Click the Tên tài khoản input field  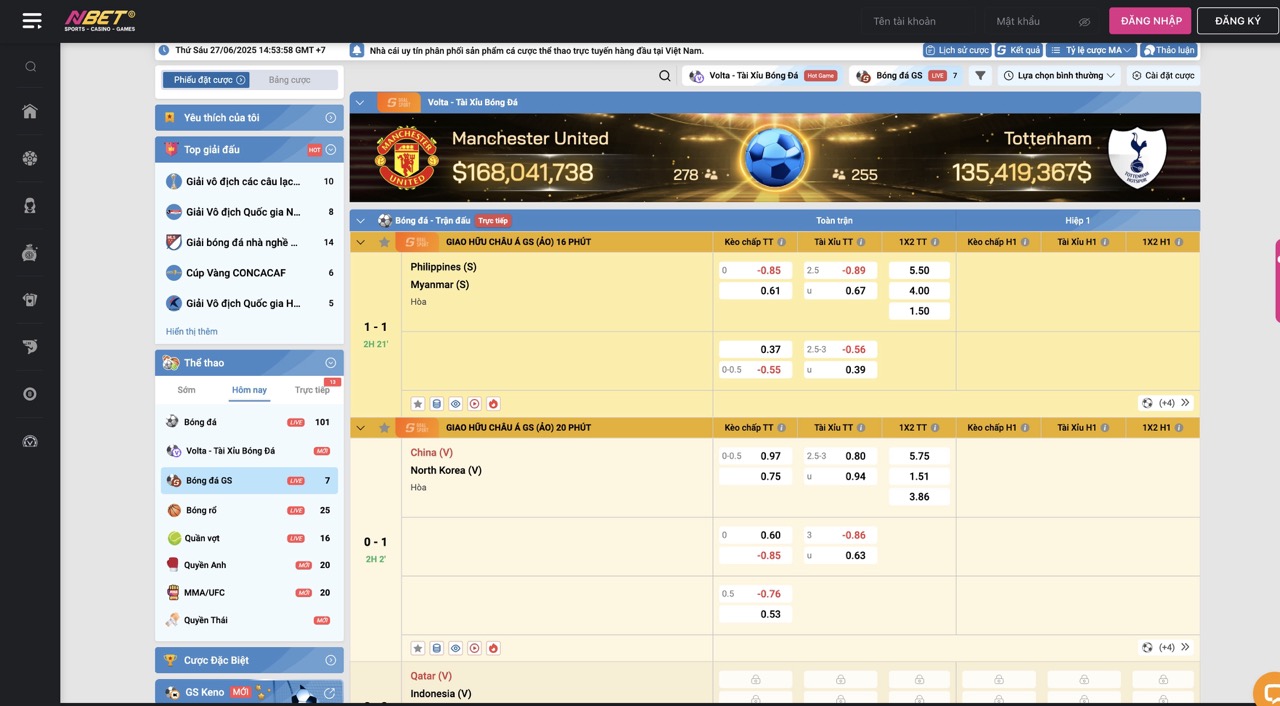coord(915,22)
